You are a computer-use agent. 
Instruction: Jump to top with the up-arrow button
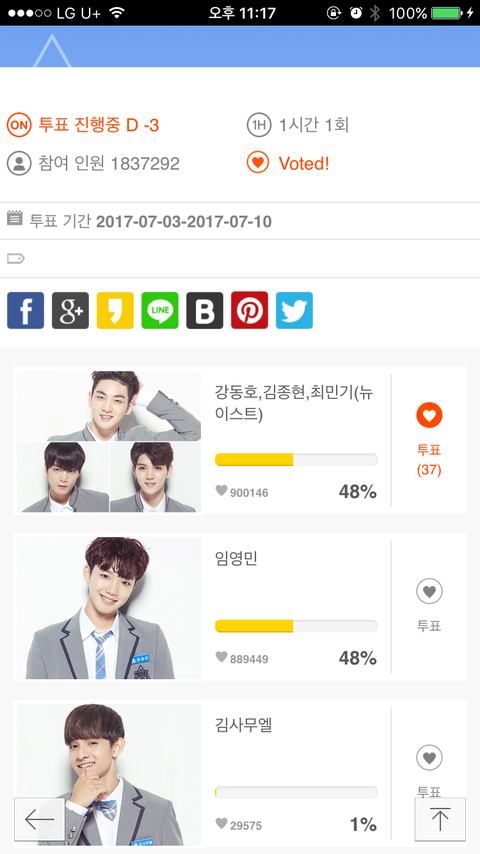pos(440,819)
